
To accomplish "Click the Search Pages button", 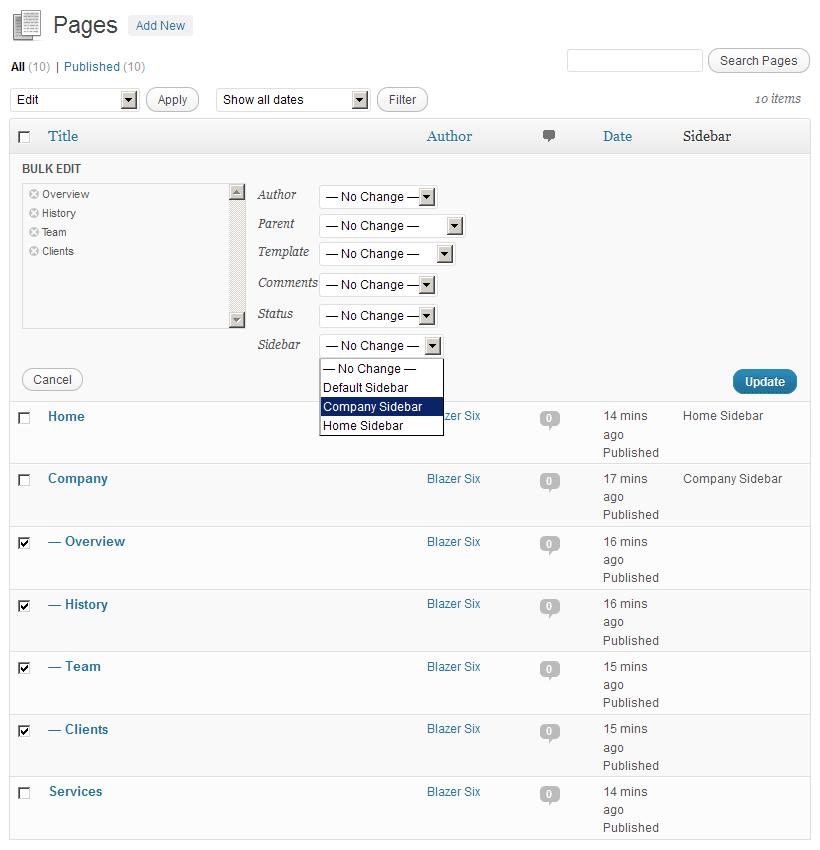I will (758, 61).
